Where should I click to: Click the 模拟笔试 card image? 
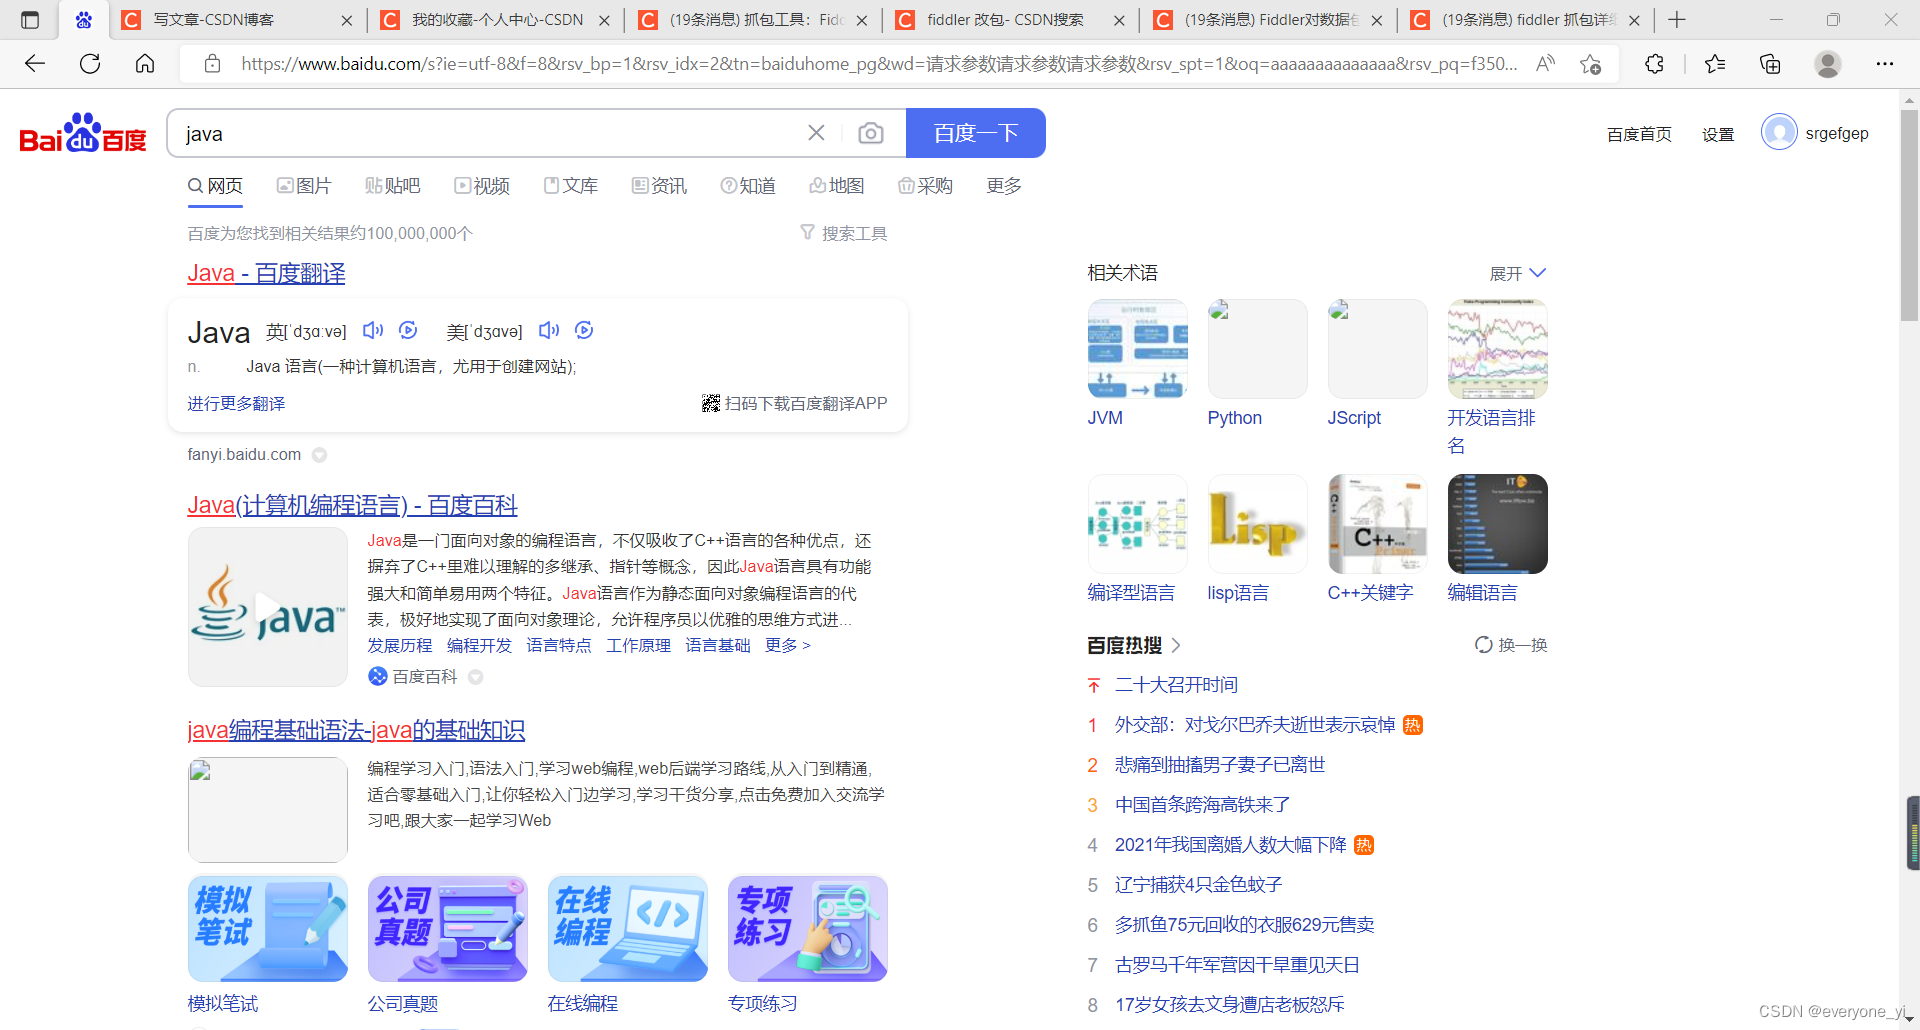(x=267, y=929)
